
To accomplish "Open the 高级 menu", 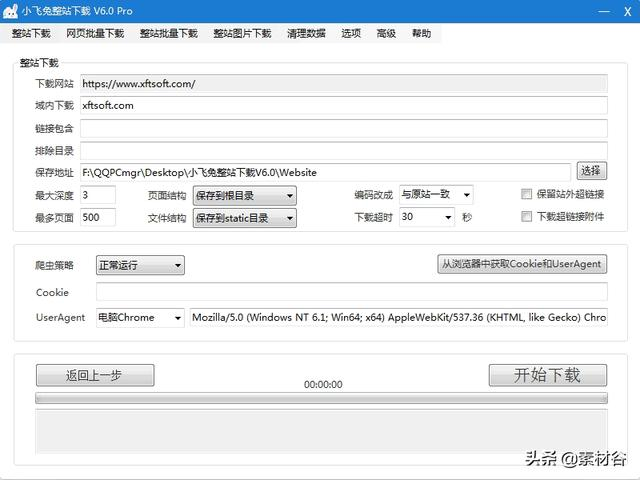I will [386, 33].
